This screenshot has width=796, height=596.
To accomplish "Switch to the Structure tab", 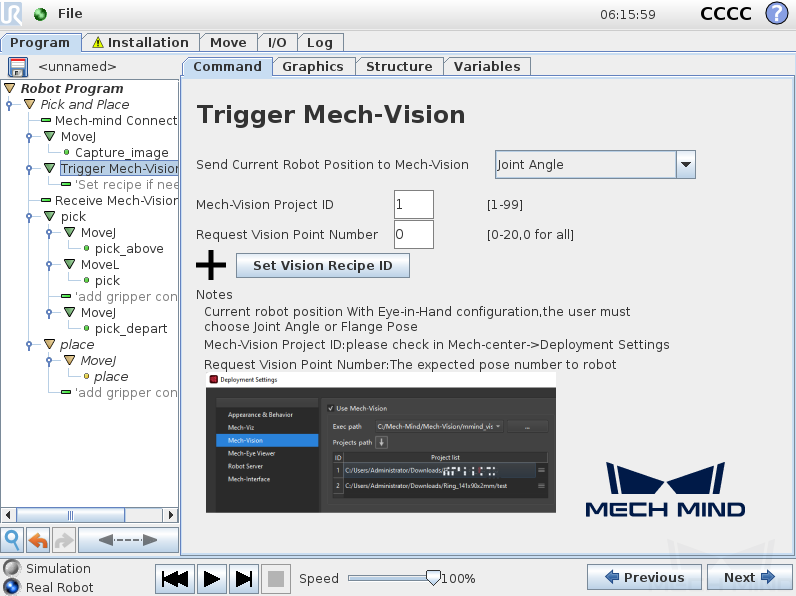I will tap(399, 67).
